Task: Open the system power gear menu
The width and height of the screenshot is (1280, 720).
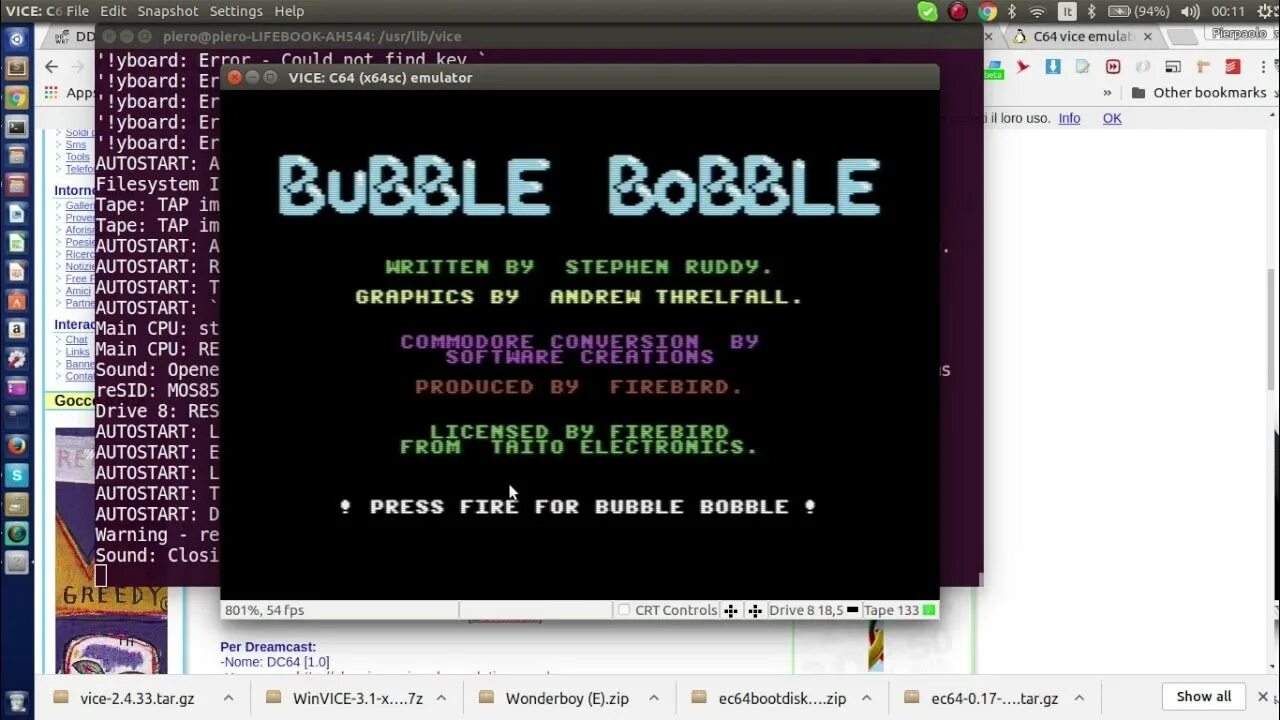Action: click(1264, 11)
